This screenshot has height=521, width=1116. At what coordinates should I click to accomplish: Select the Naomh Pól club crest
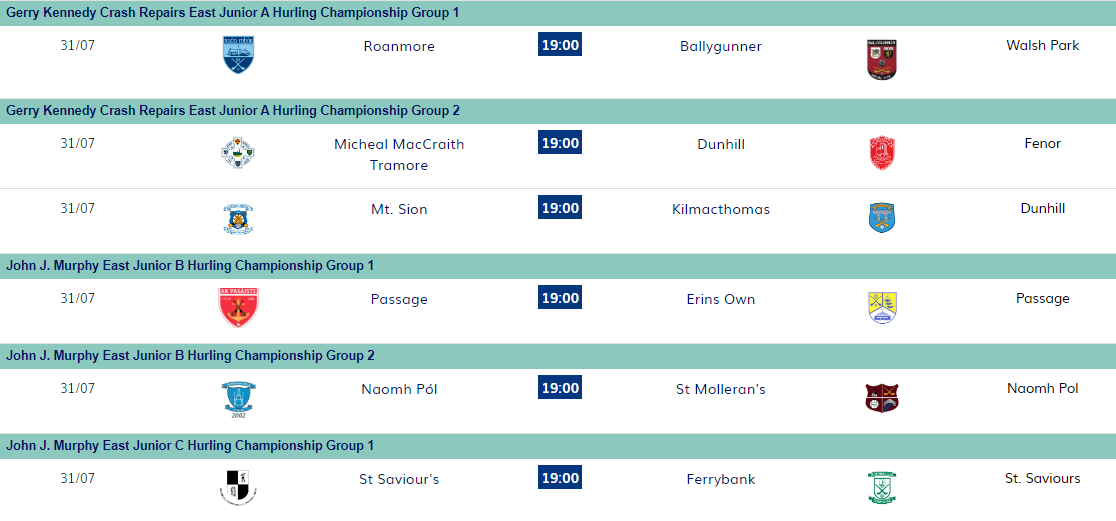(238, 398)
